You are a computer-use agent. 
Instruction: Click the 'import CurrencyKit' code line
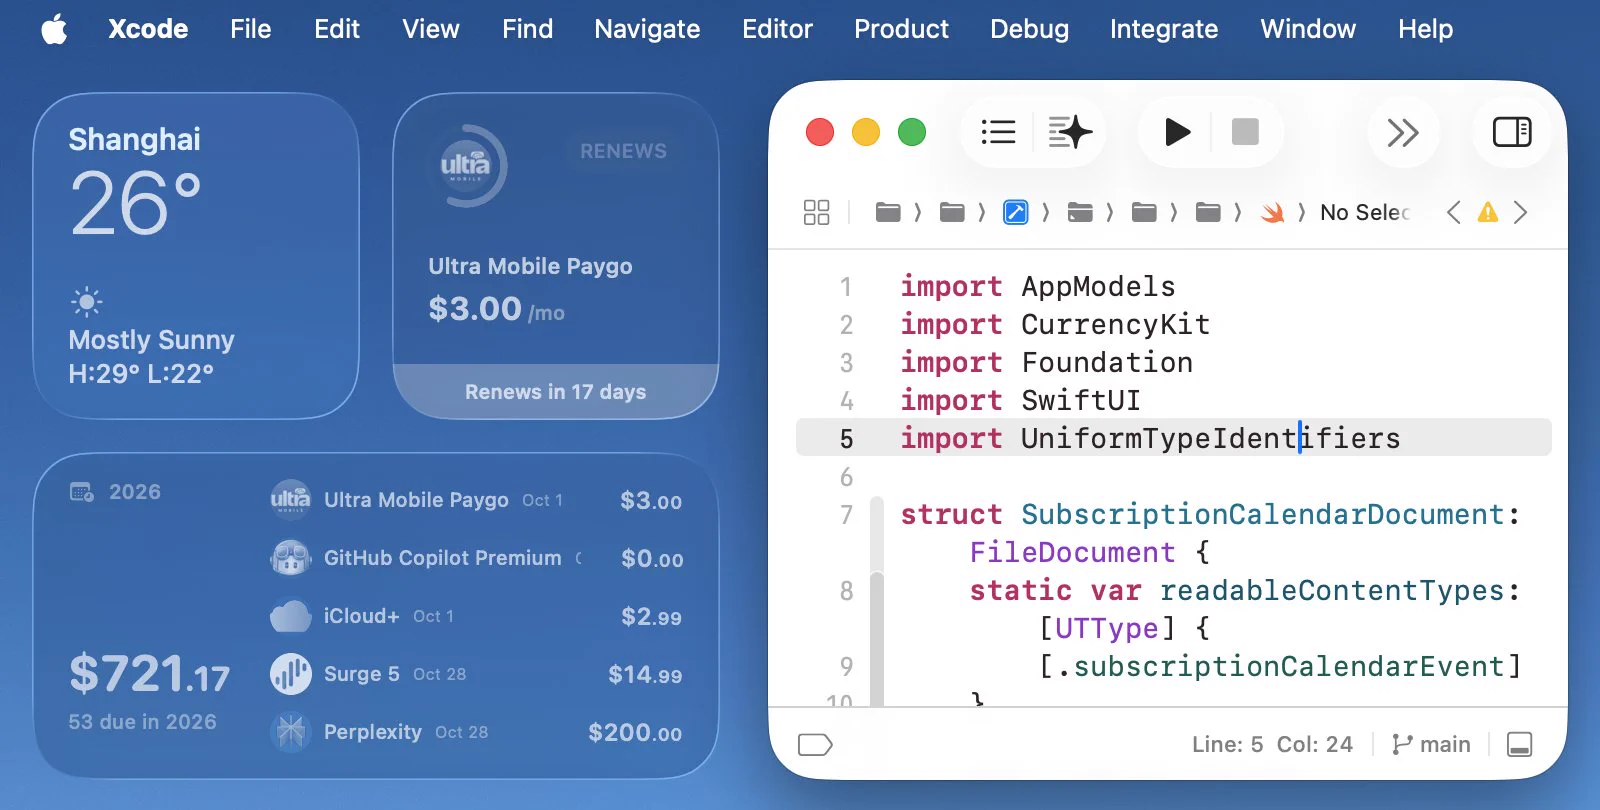pyautogui.click(x=1055, y=324)
